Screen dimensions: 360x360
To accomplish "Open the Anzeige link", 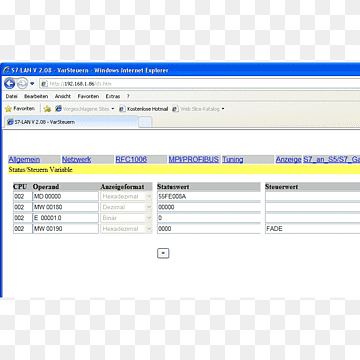I will [x=288, y=159].
